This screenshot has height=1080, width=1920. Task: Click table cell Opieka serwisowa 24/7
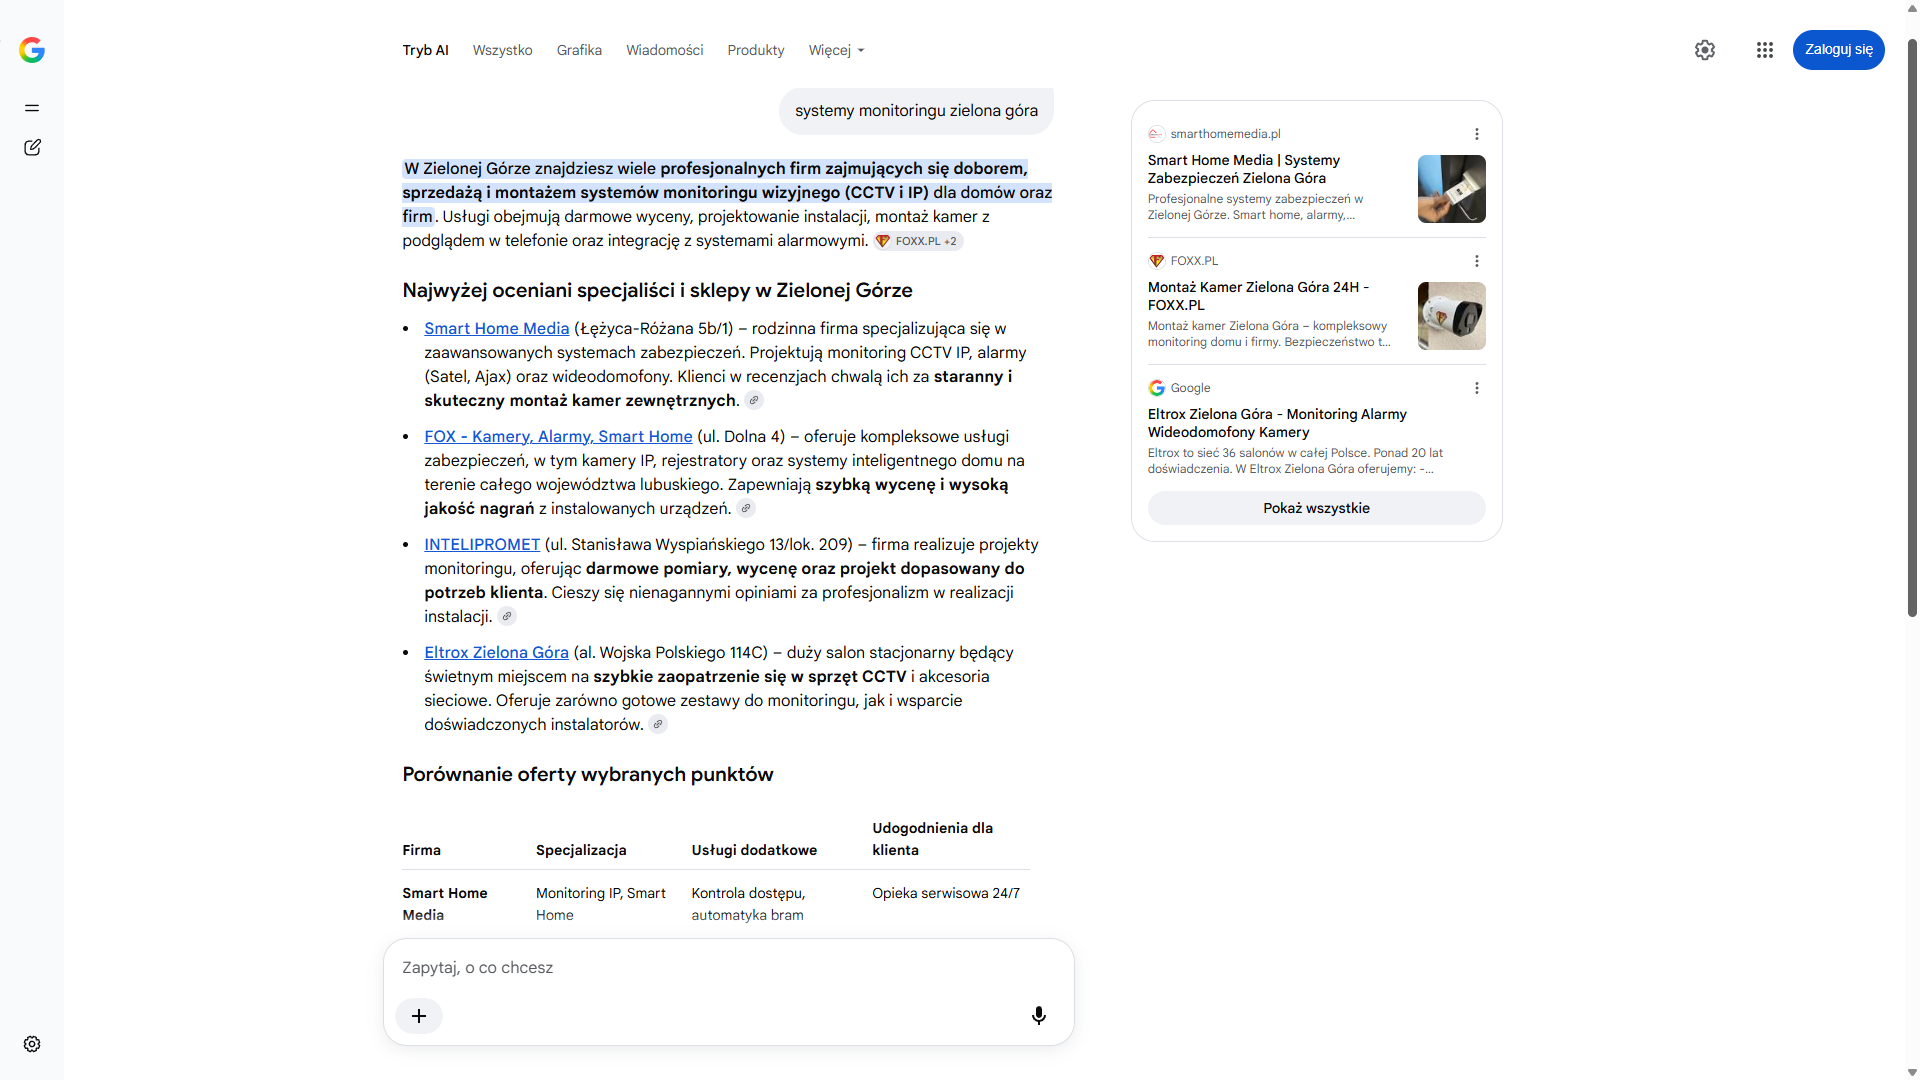(x=946, y=894)
